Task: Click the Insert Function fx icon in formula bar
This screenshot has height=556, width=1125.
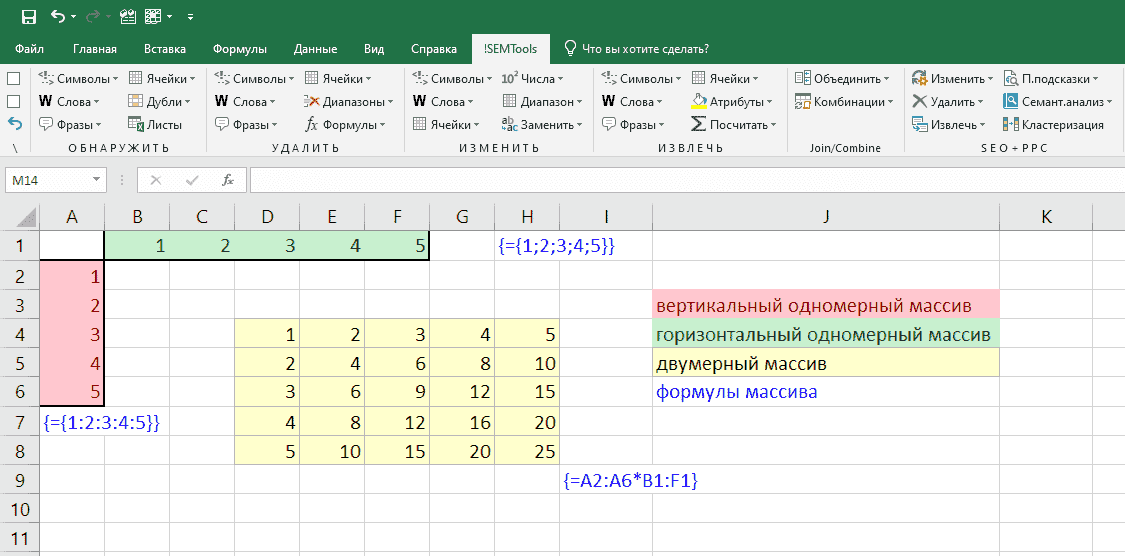Action: point(228,180)
